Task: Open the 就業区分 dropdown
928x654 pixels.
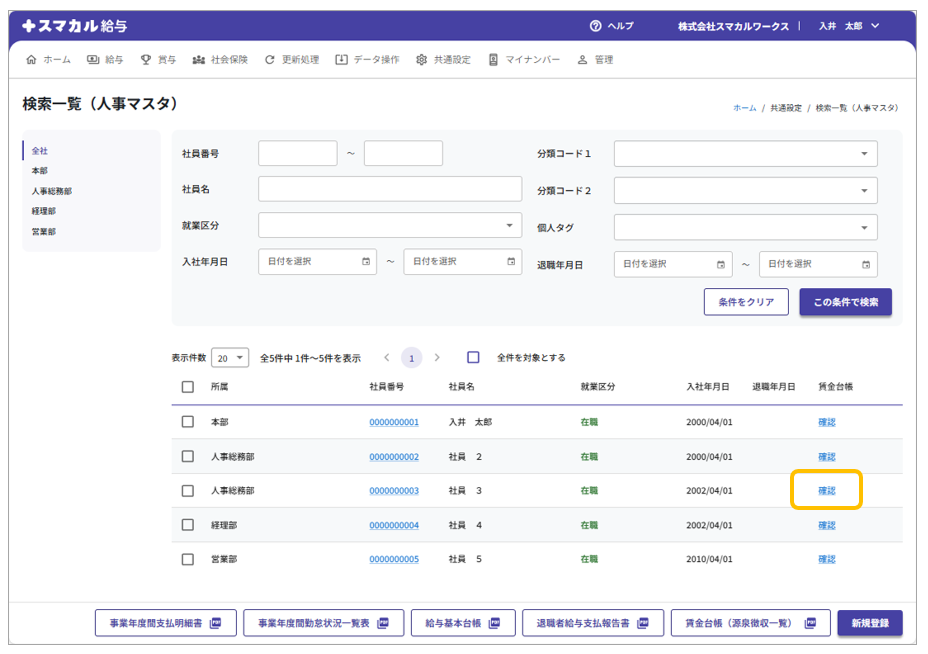Action: [390, 225]
